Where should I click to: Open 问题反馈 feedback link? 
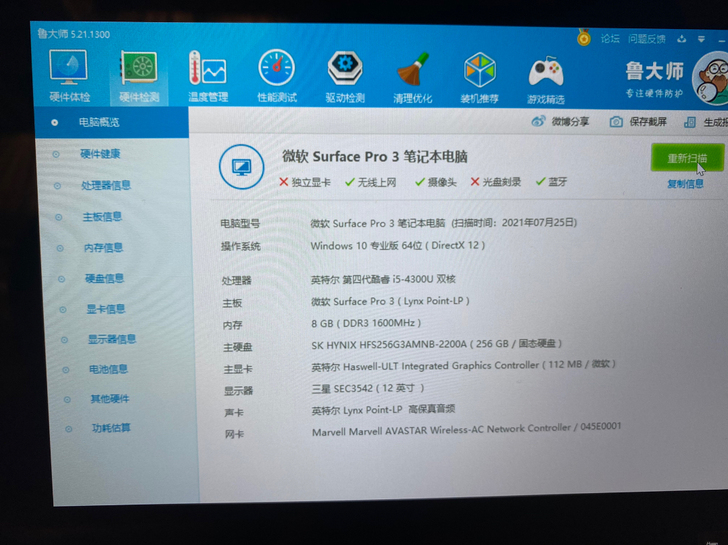(x=647, y=39)
